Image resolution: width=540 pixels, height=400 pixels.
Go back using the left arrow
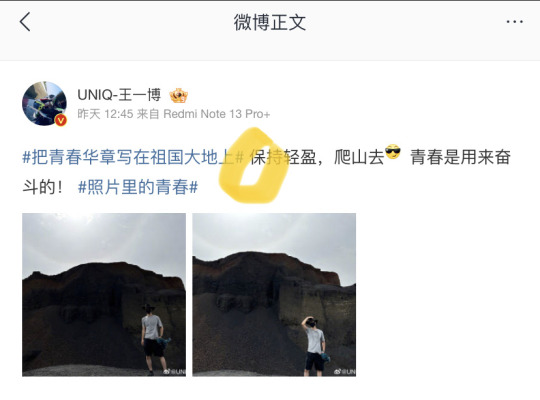pyautogui.click(x=25, y=22)
